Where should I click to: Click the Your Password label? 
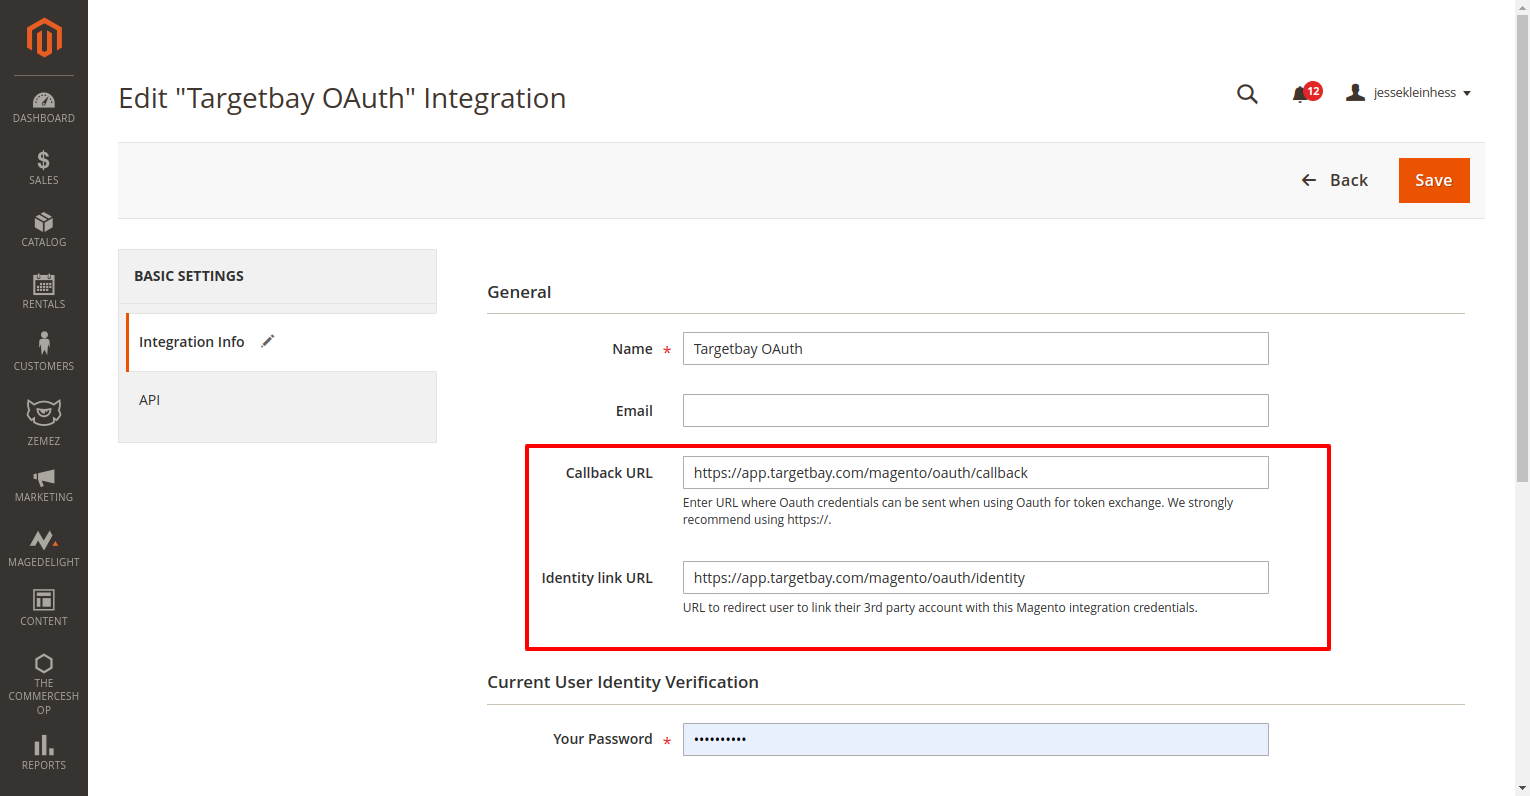coord(603,739)
